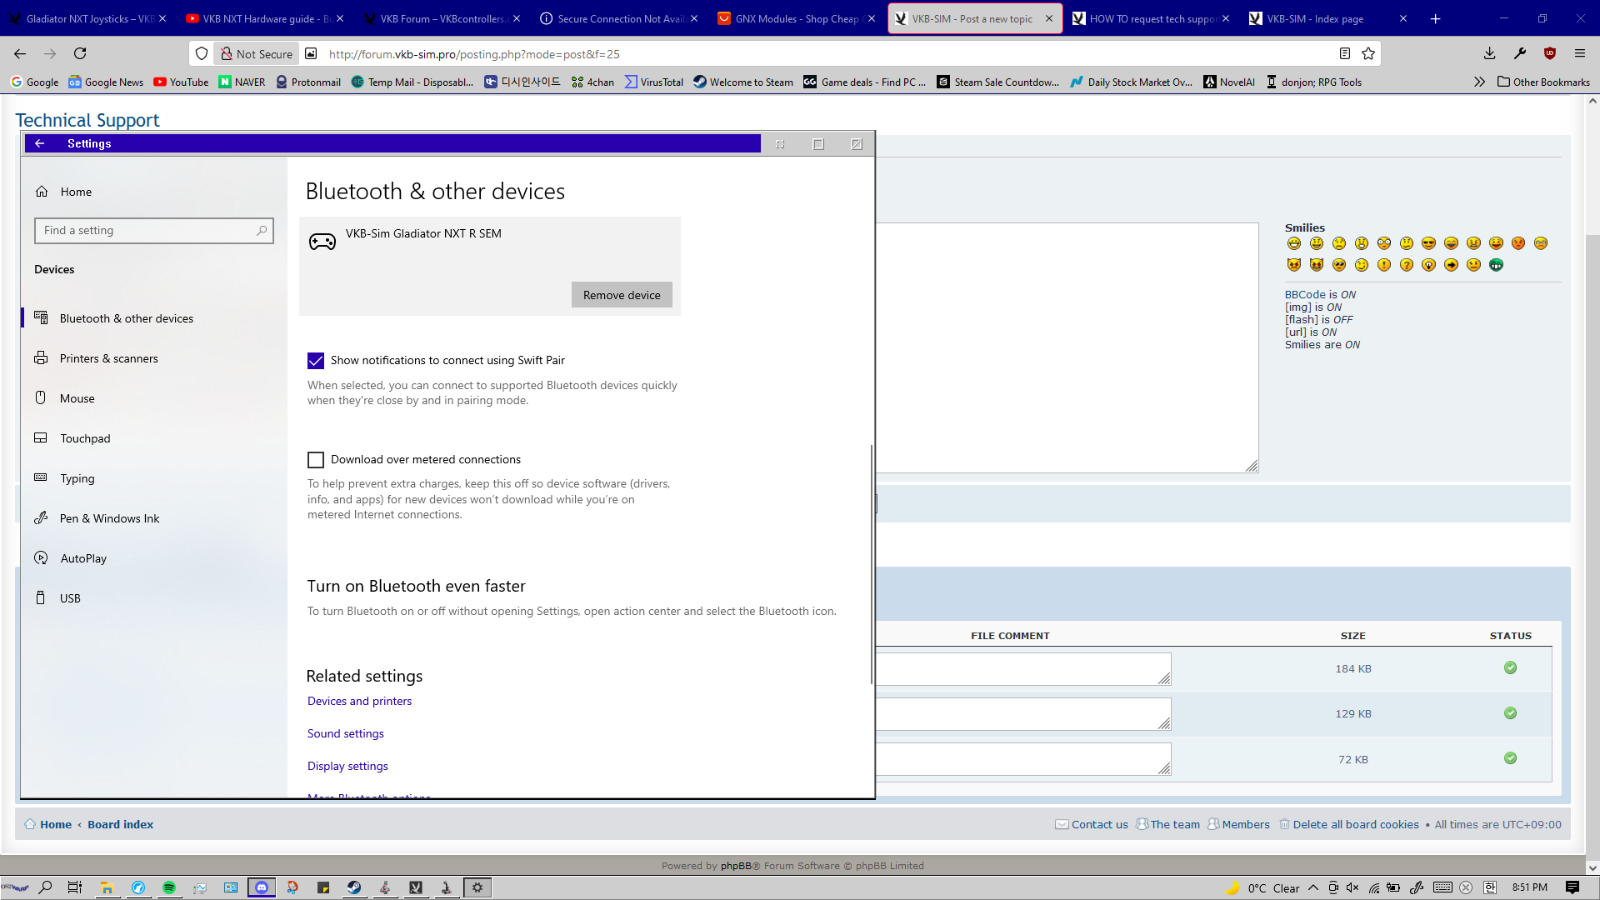1600x900 pixels.
Task: Open Steam from the taskbar
Action: pyautogui.click(x=354, y=888)
